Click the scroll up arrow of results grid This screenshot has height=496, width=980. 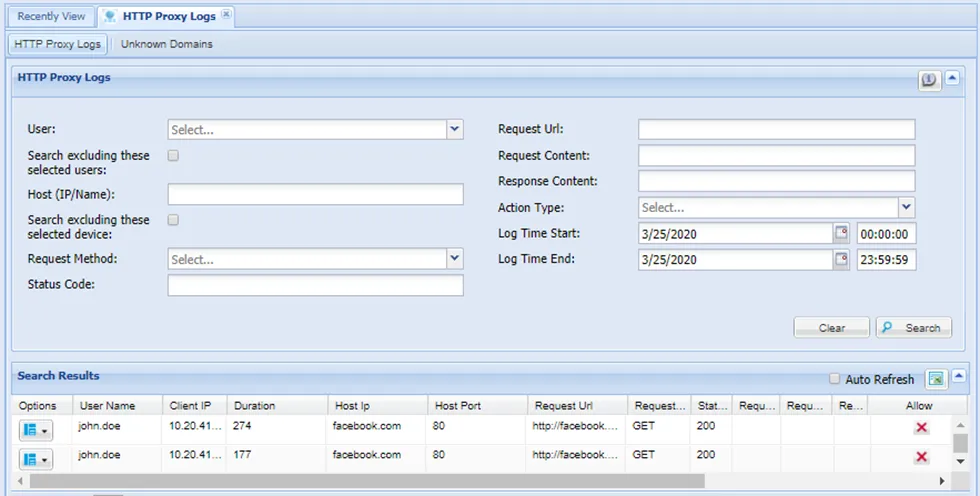coord(960,425)
